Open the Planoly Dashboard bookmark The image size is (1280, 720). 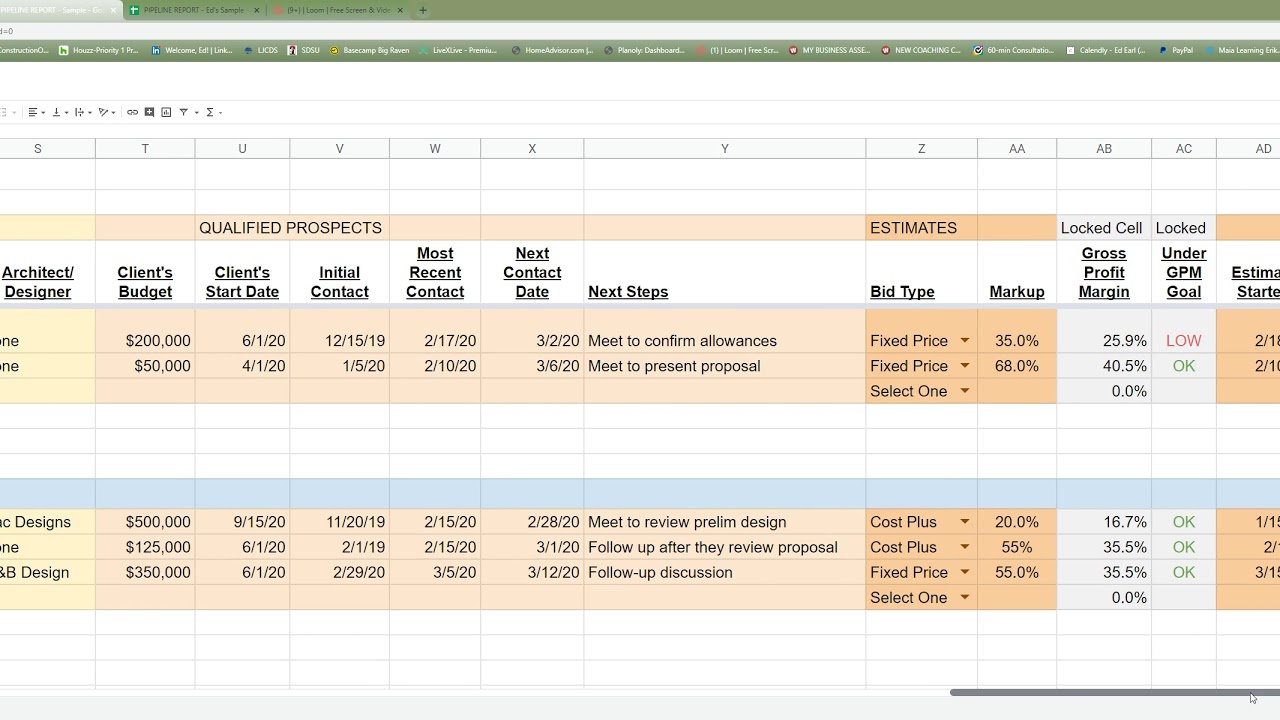tap(645, 50)
